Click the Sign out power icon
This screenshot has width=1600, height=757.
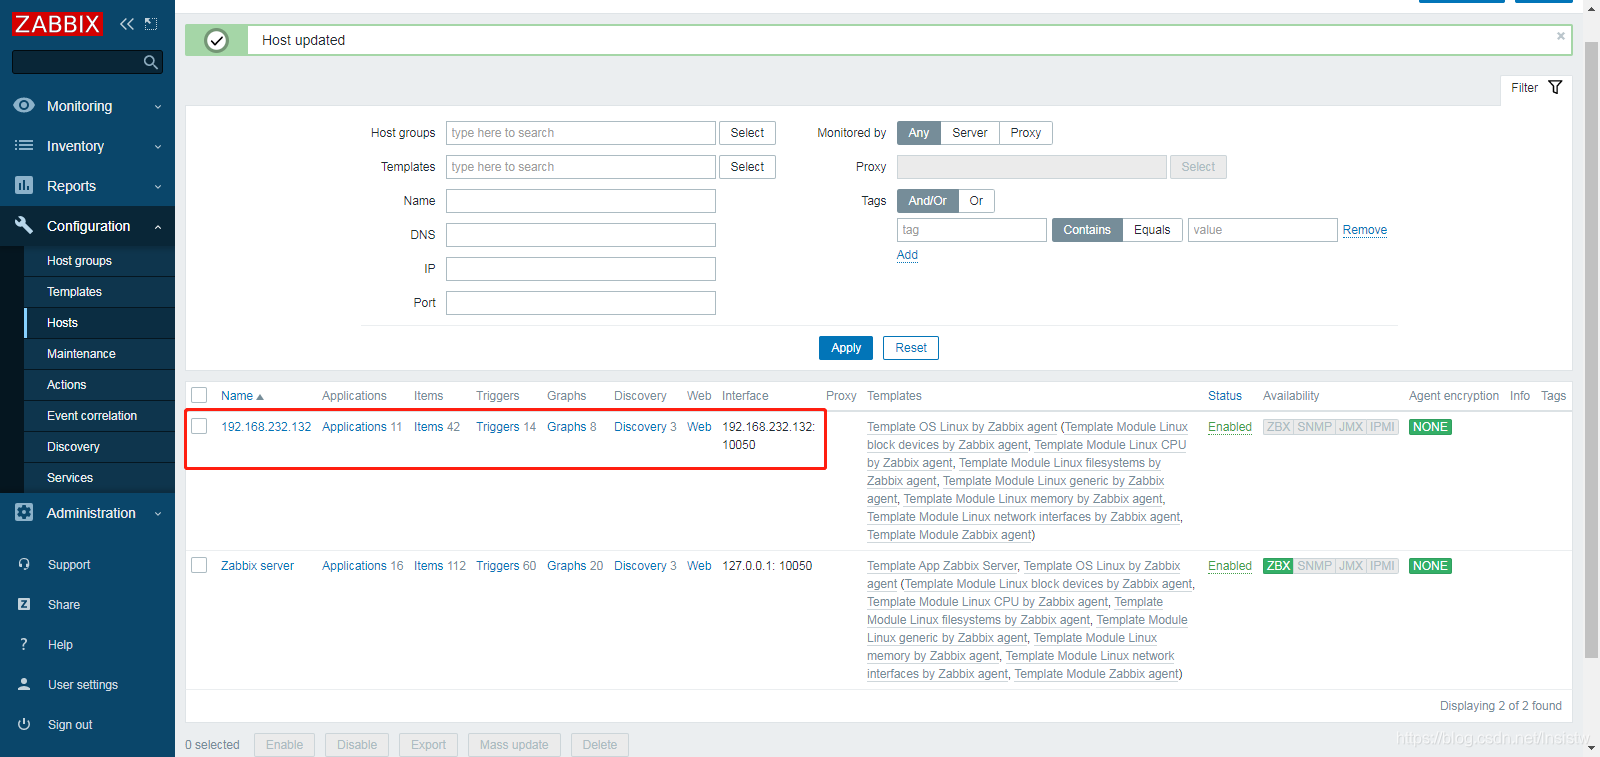click(x=24, y=724)
